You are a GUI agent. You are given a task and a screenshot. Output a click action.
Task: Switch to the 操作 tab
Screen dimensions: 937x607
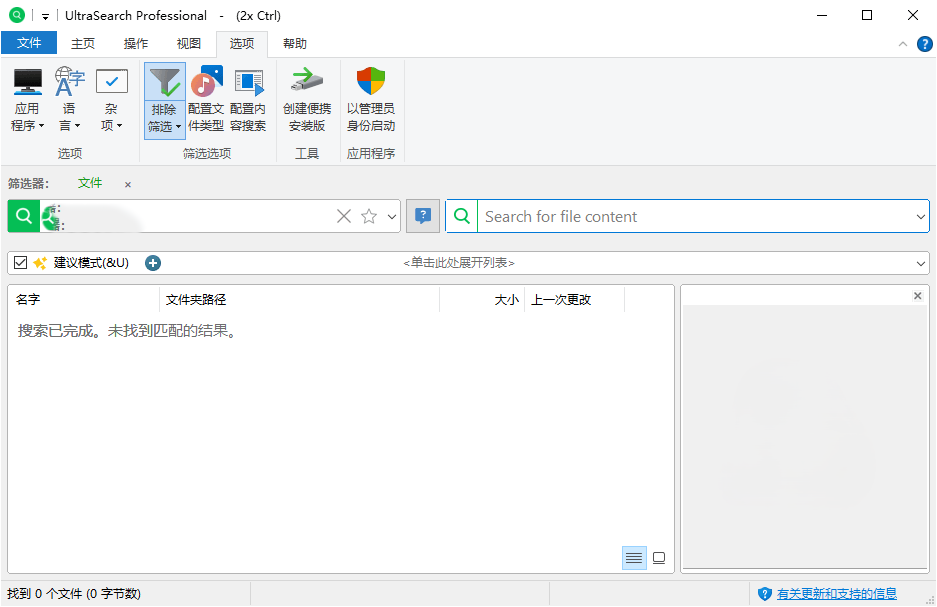point(136,44)
